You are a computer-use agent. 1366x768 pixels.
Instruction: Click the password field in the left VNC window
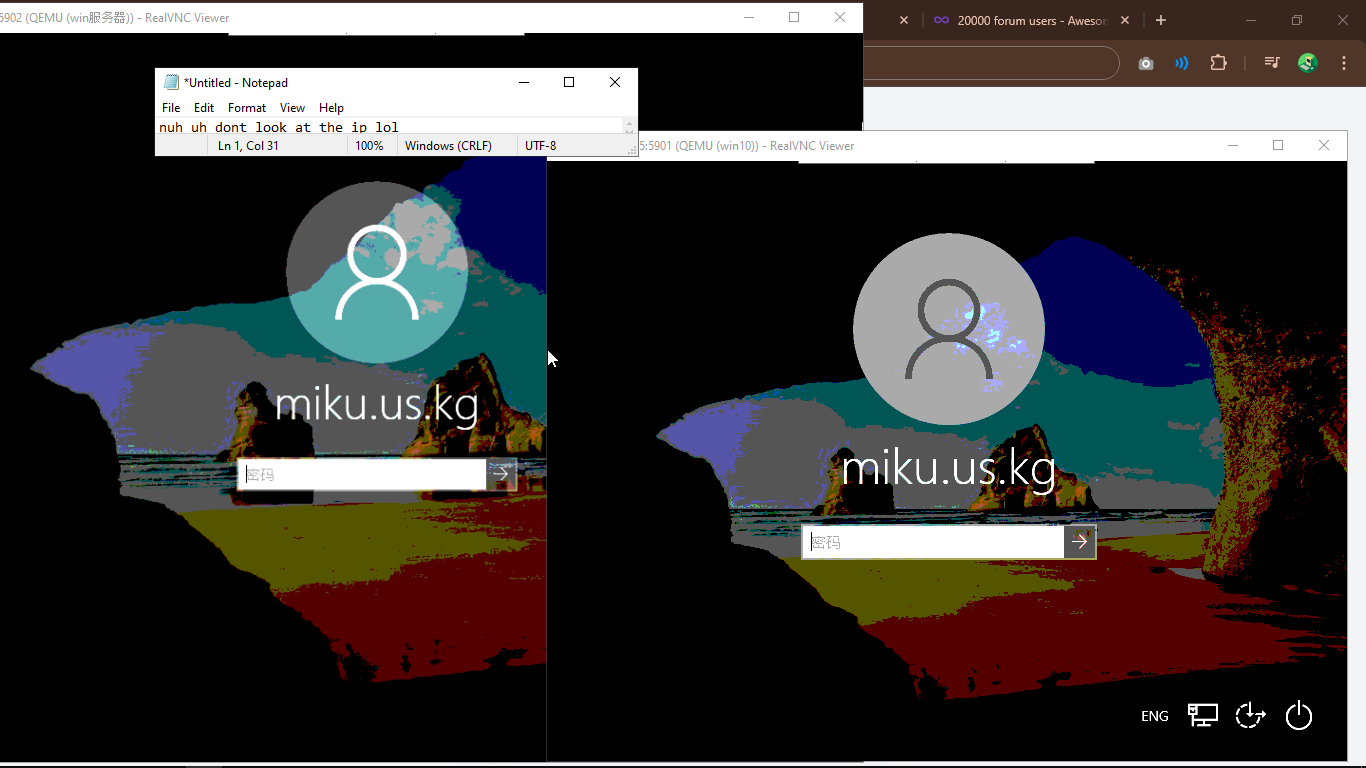click(x=362, y=475)
